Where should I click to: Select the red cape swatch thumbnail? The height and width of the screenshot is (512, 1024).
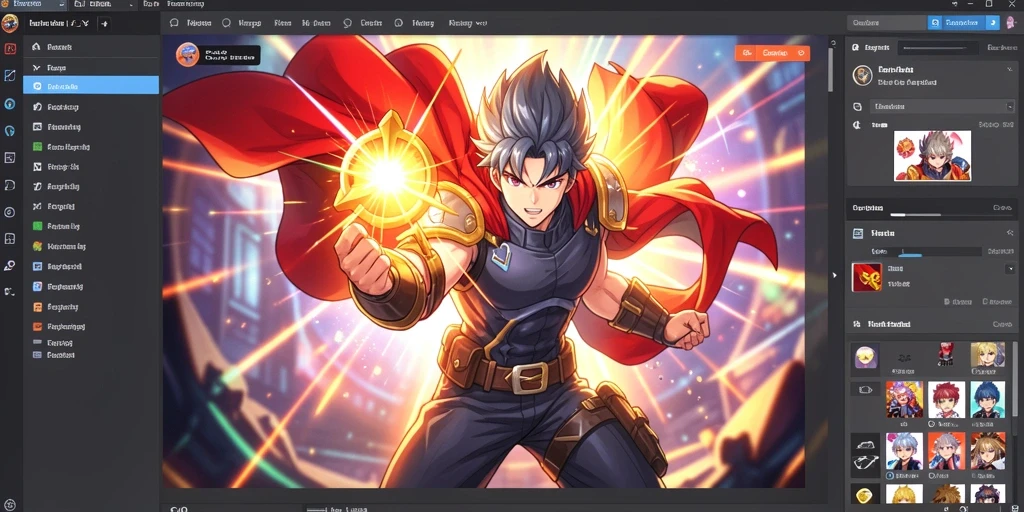click(867, 277)
